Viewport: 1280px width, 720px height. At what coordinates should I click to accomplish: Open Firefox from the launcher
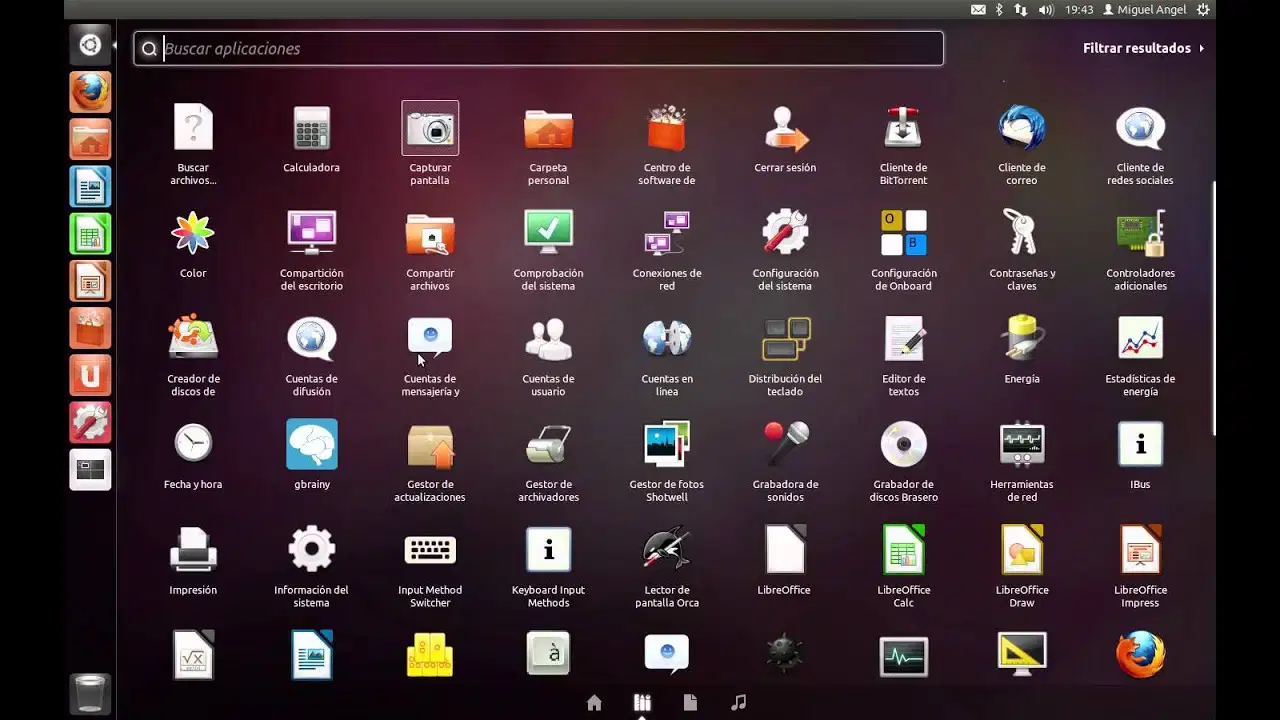point(90,92)
